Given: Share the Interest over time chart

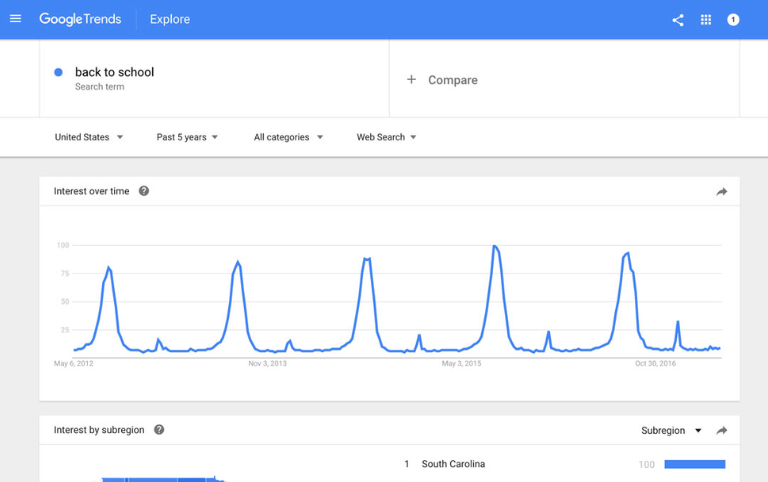Looking at the screenshot, I should click(722, 192).
